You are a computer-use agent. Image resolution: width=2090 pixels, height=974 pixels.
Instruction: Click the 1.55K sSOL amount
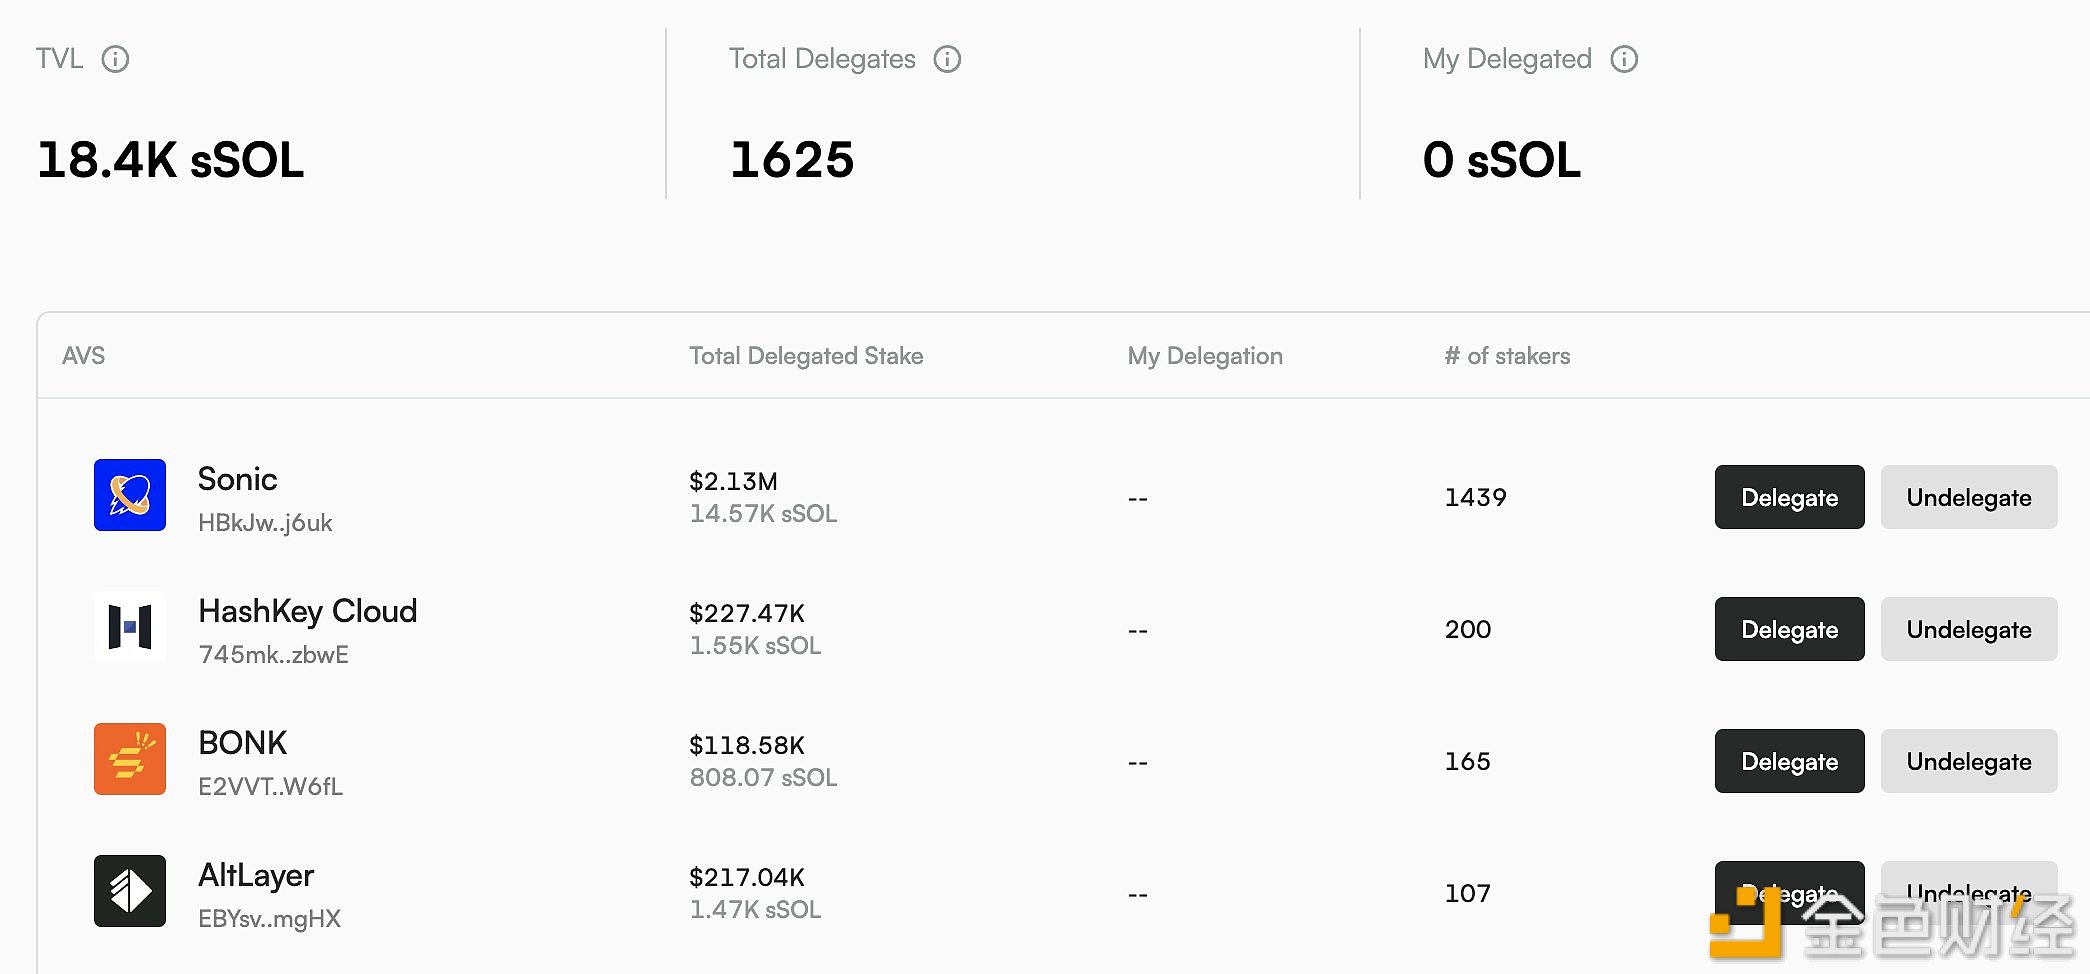tap(755, 646)
